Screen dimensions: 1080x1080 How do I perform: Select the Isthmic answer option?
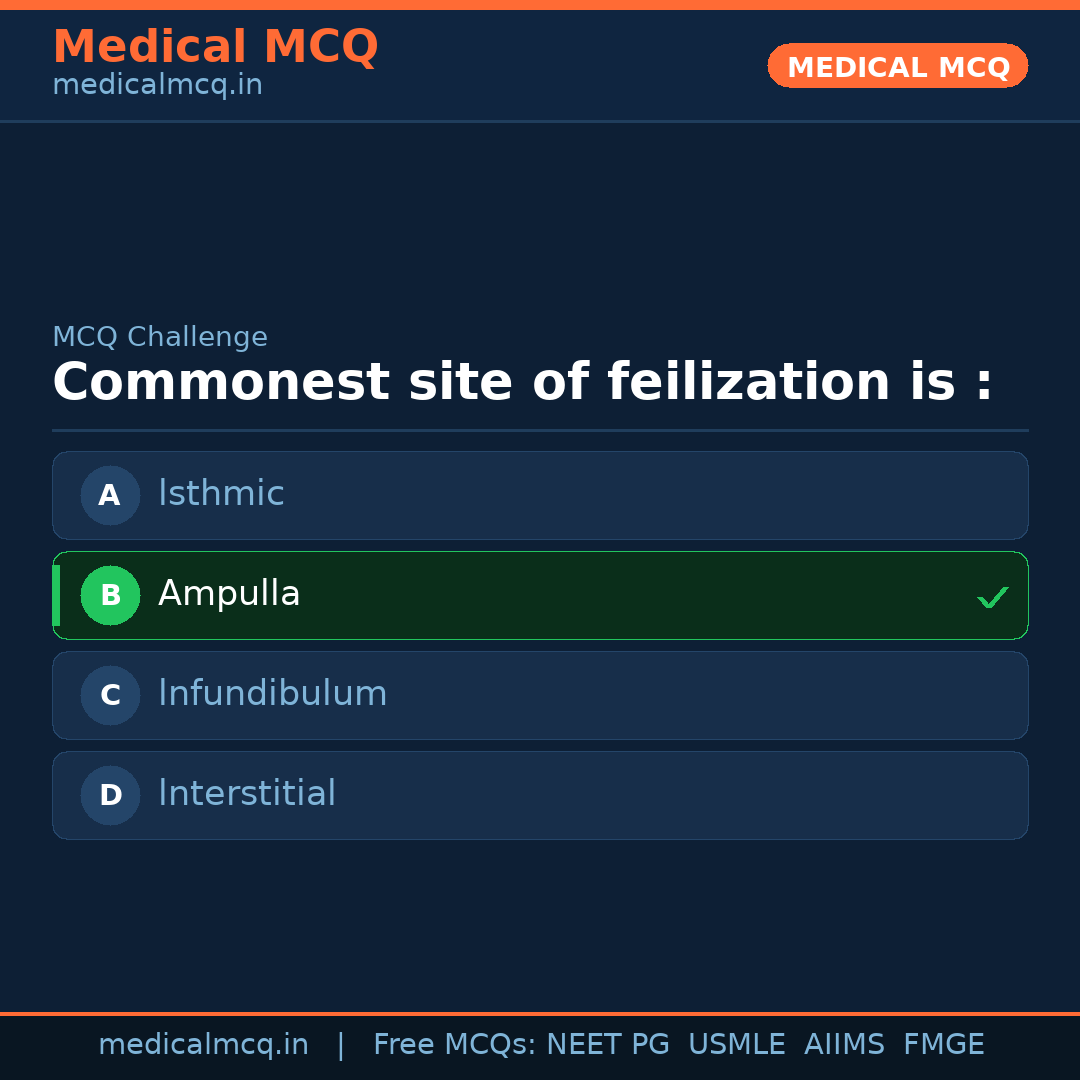540,495
